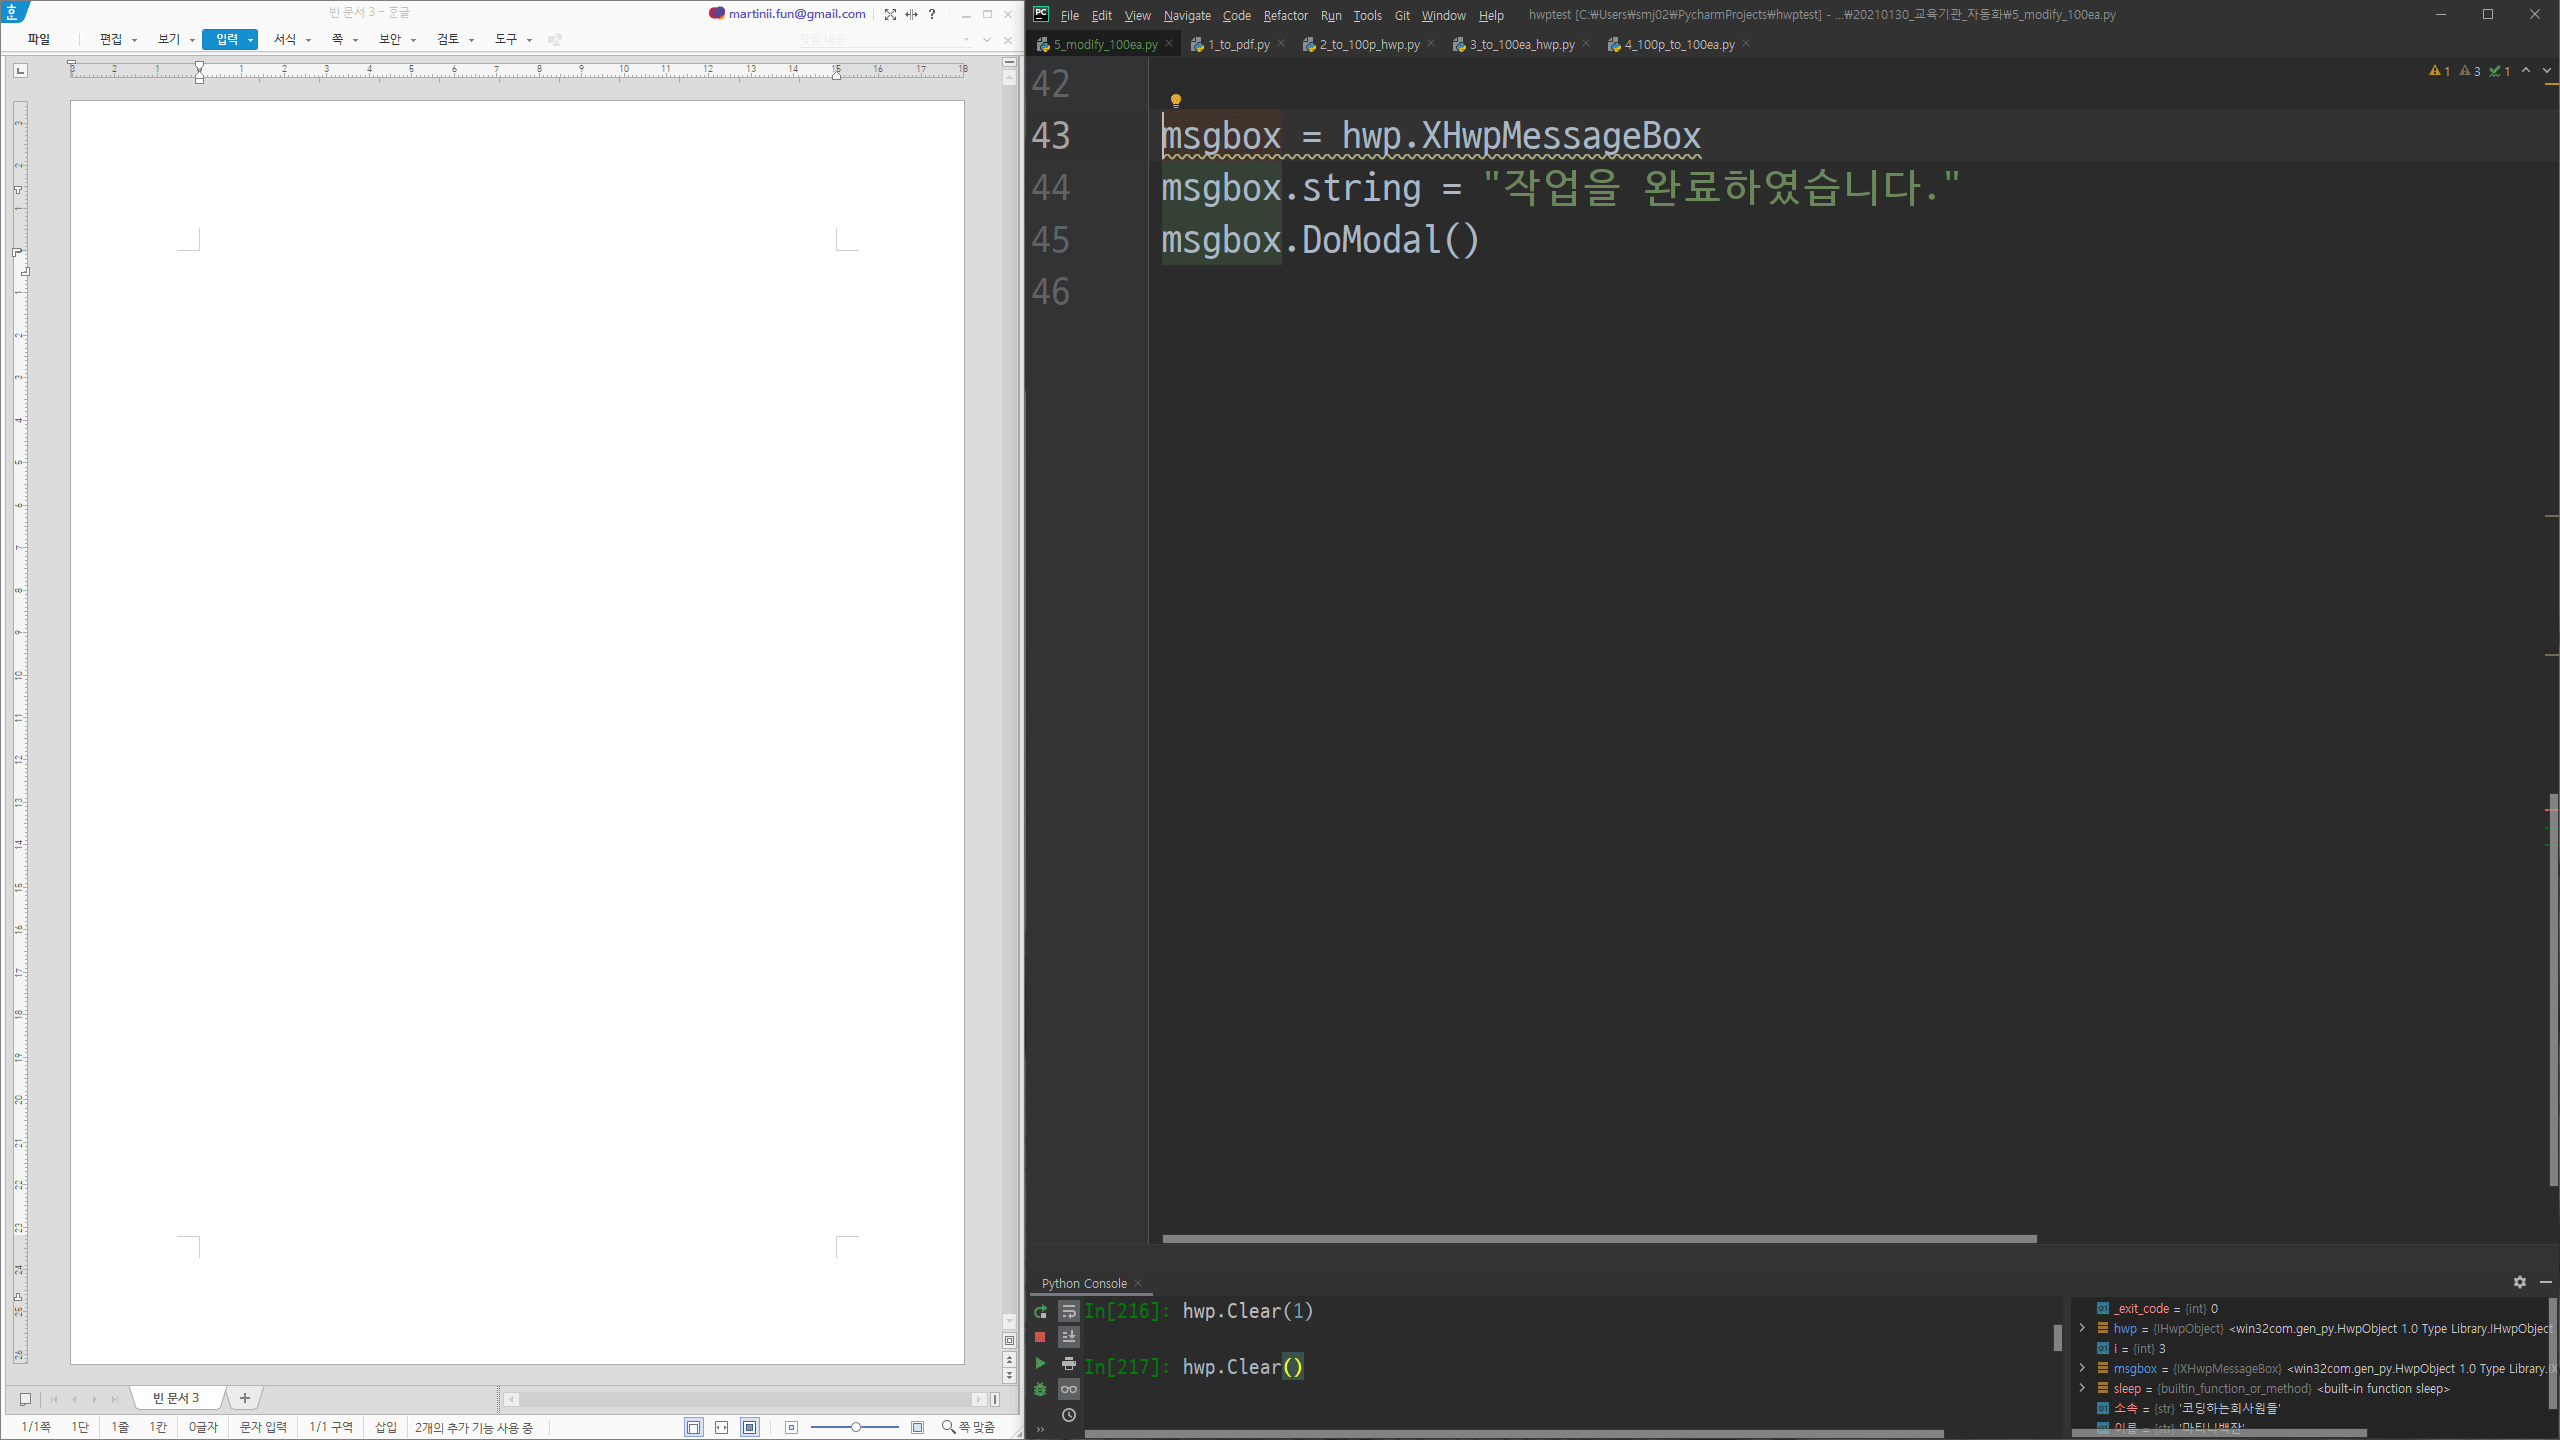Toggle show variables glasses button
Viewport: 2560px width, 1440px height.
click(1068, 1389)
